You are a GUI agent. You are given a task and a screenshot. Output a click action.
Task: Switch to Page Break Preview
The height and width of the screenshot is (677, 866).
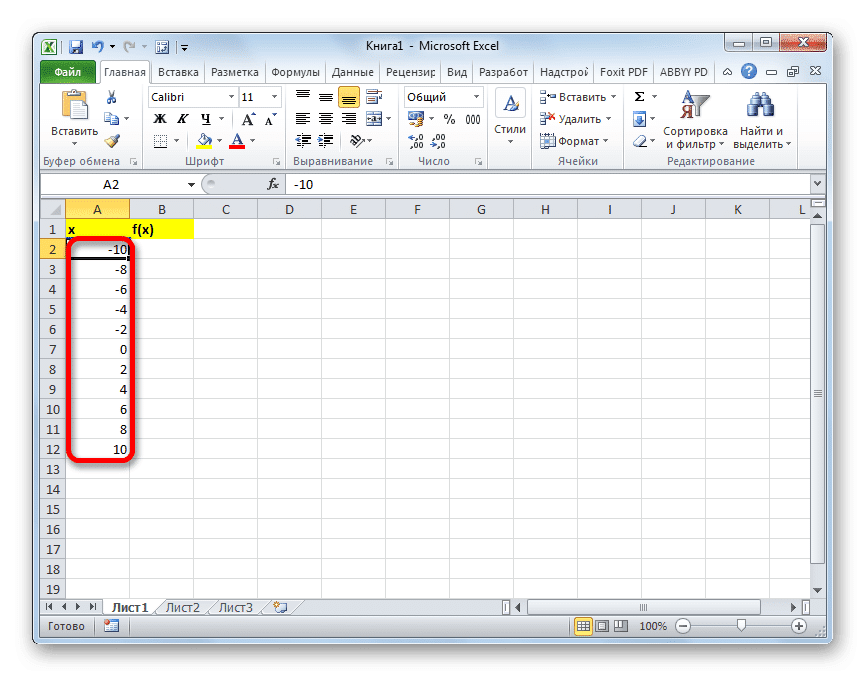[621, 626]
